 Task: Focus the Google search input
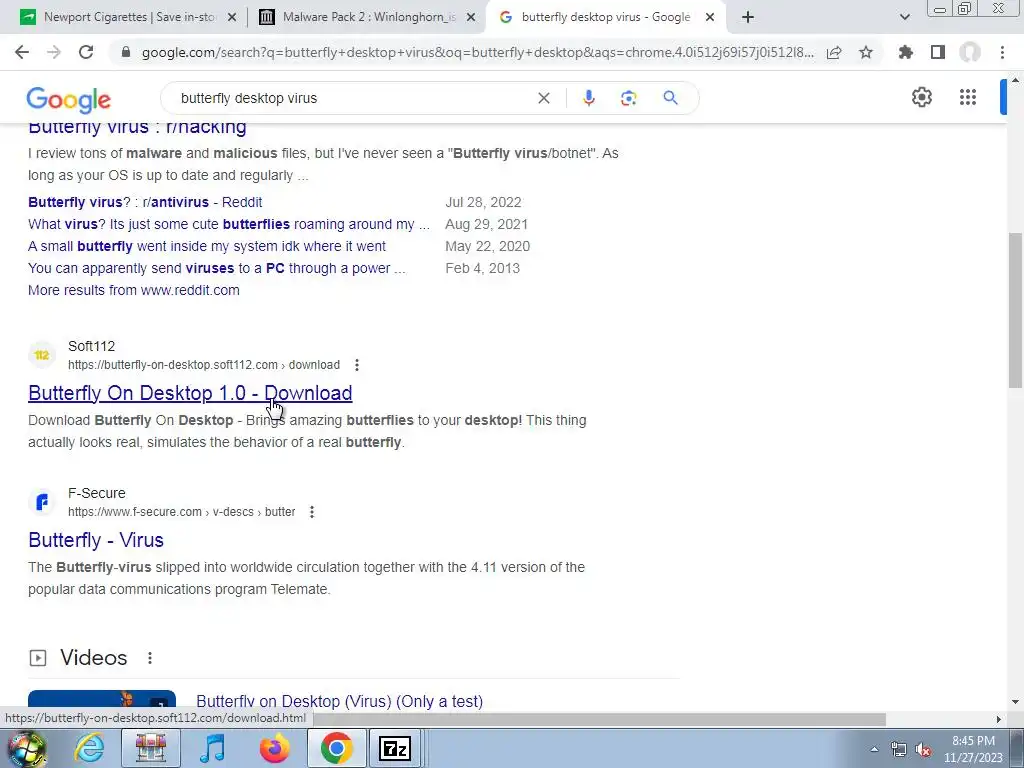click(x=353, y=98)
